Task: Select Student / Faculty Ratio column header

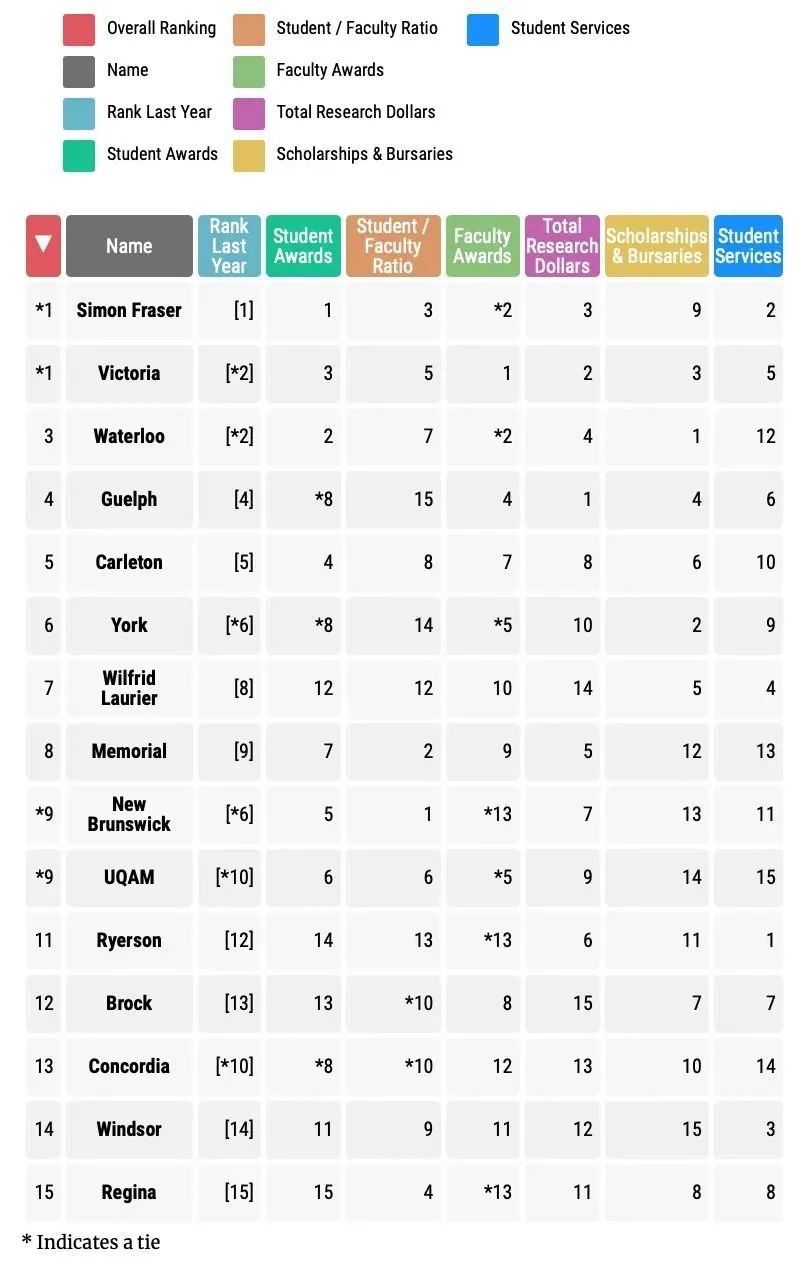Action: 393,246
